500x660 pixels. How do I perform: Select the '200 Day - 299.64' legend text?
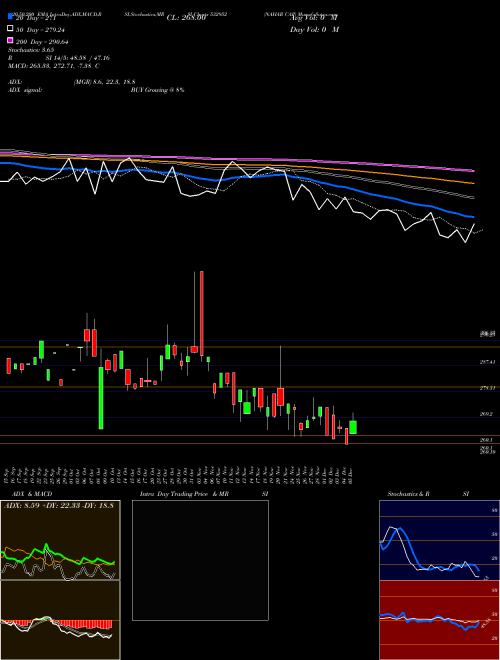tap(42, 42)
